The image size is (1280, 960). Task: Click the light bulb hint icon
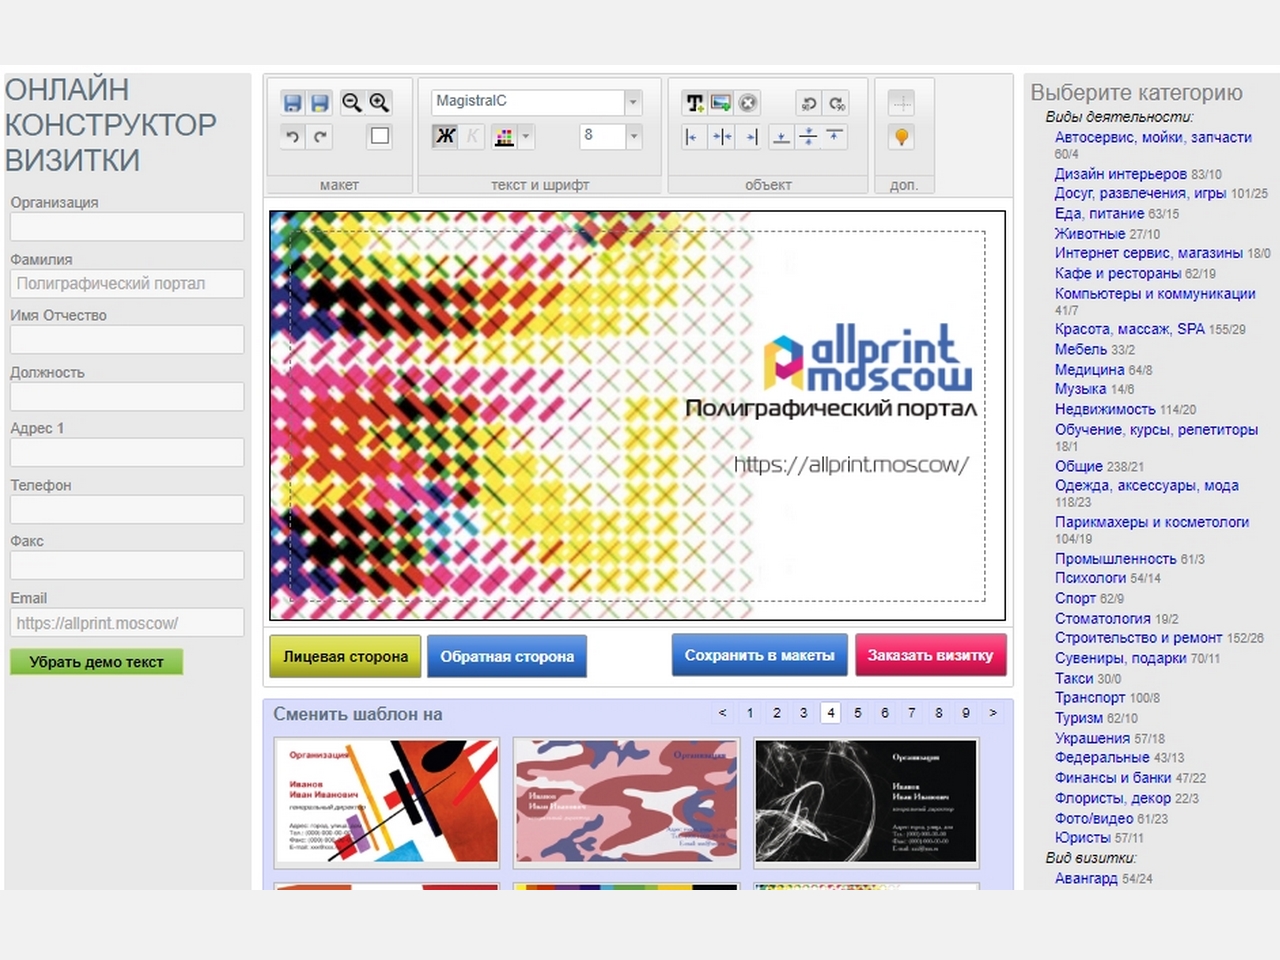tap(902, 137)
